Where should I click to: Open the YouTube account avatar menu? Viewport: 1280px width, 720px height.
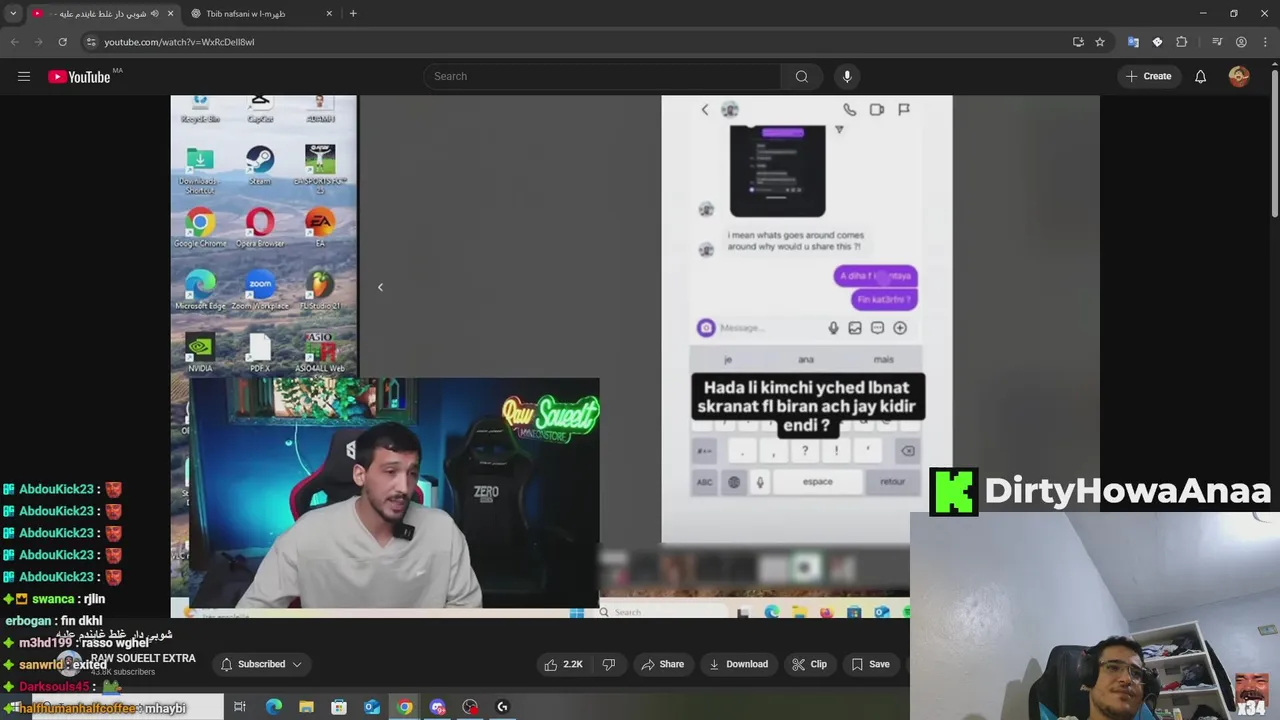[1239, 76]
